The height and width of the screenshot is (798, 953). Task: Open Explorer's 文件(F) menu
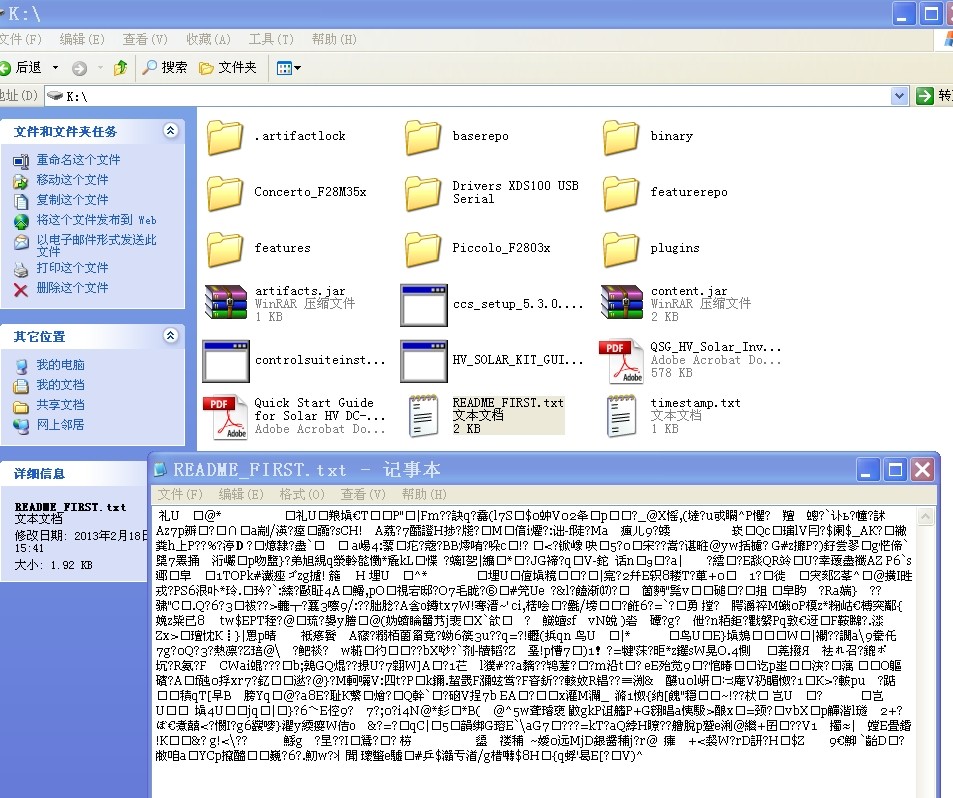point(21,40)
